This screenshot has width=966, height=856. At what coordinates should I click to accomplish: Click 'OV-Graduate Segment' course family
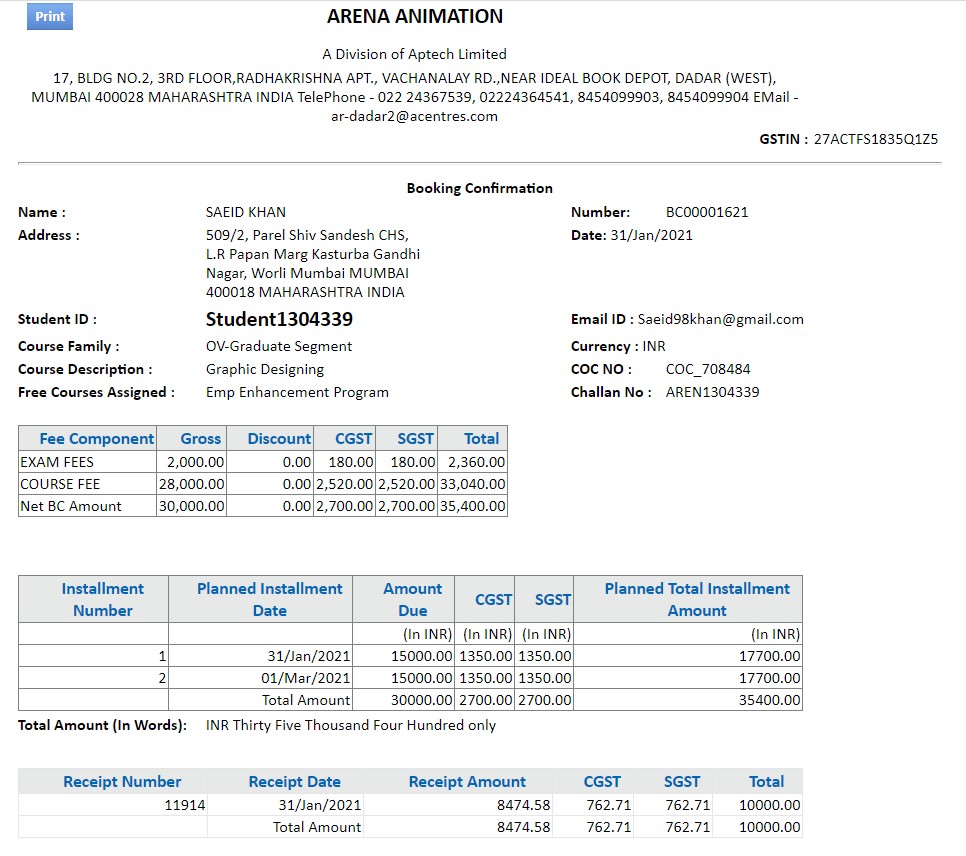[278, 346]
